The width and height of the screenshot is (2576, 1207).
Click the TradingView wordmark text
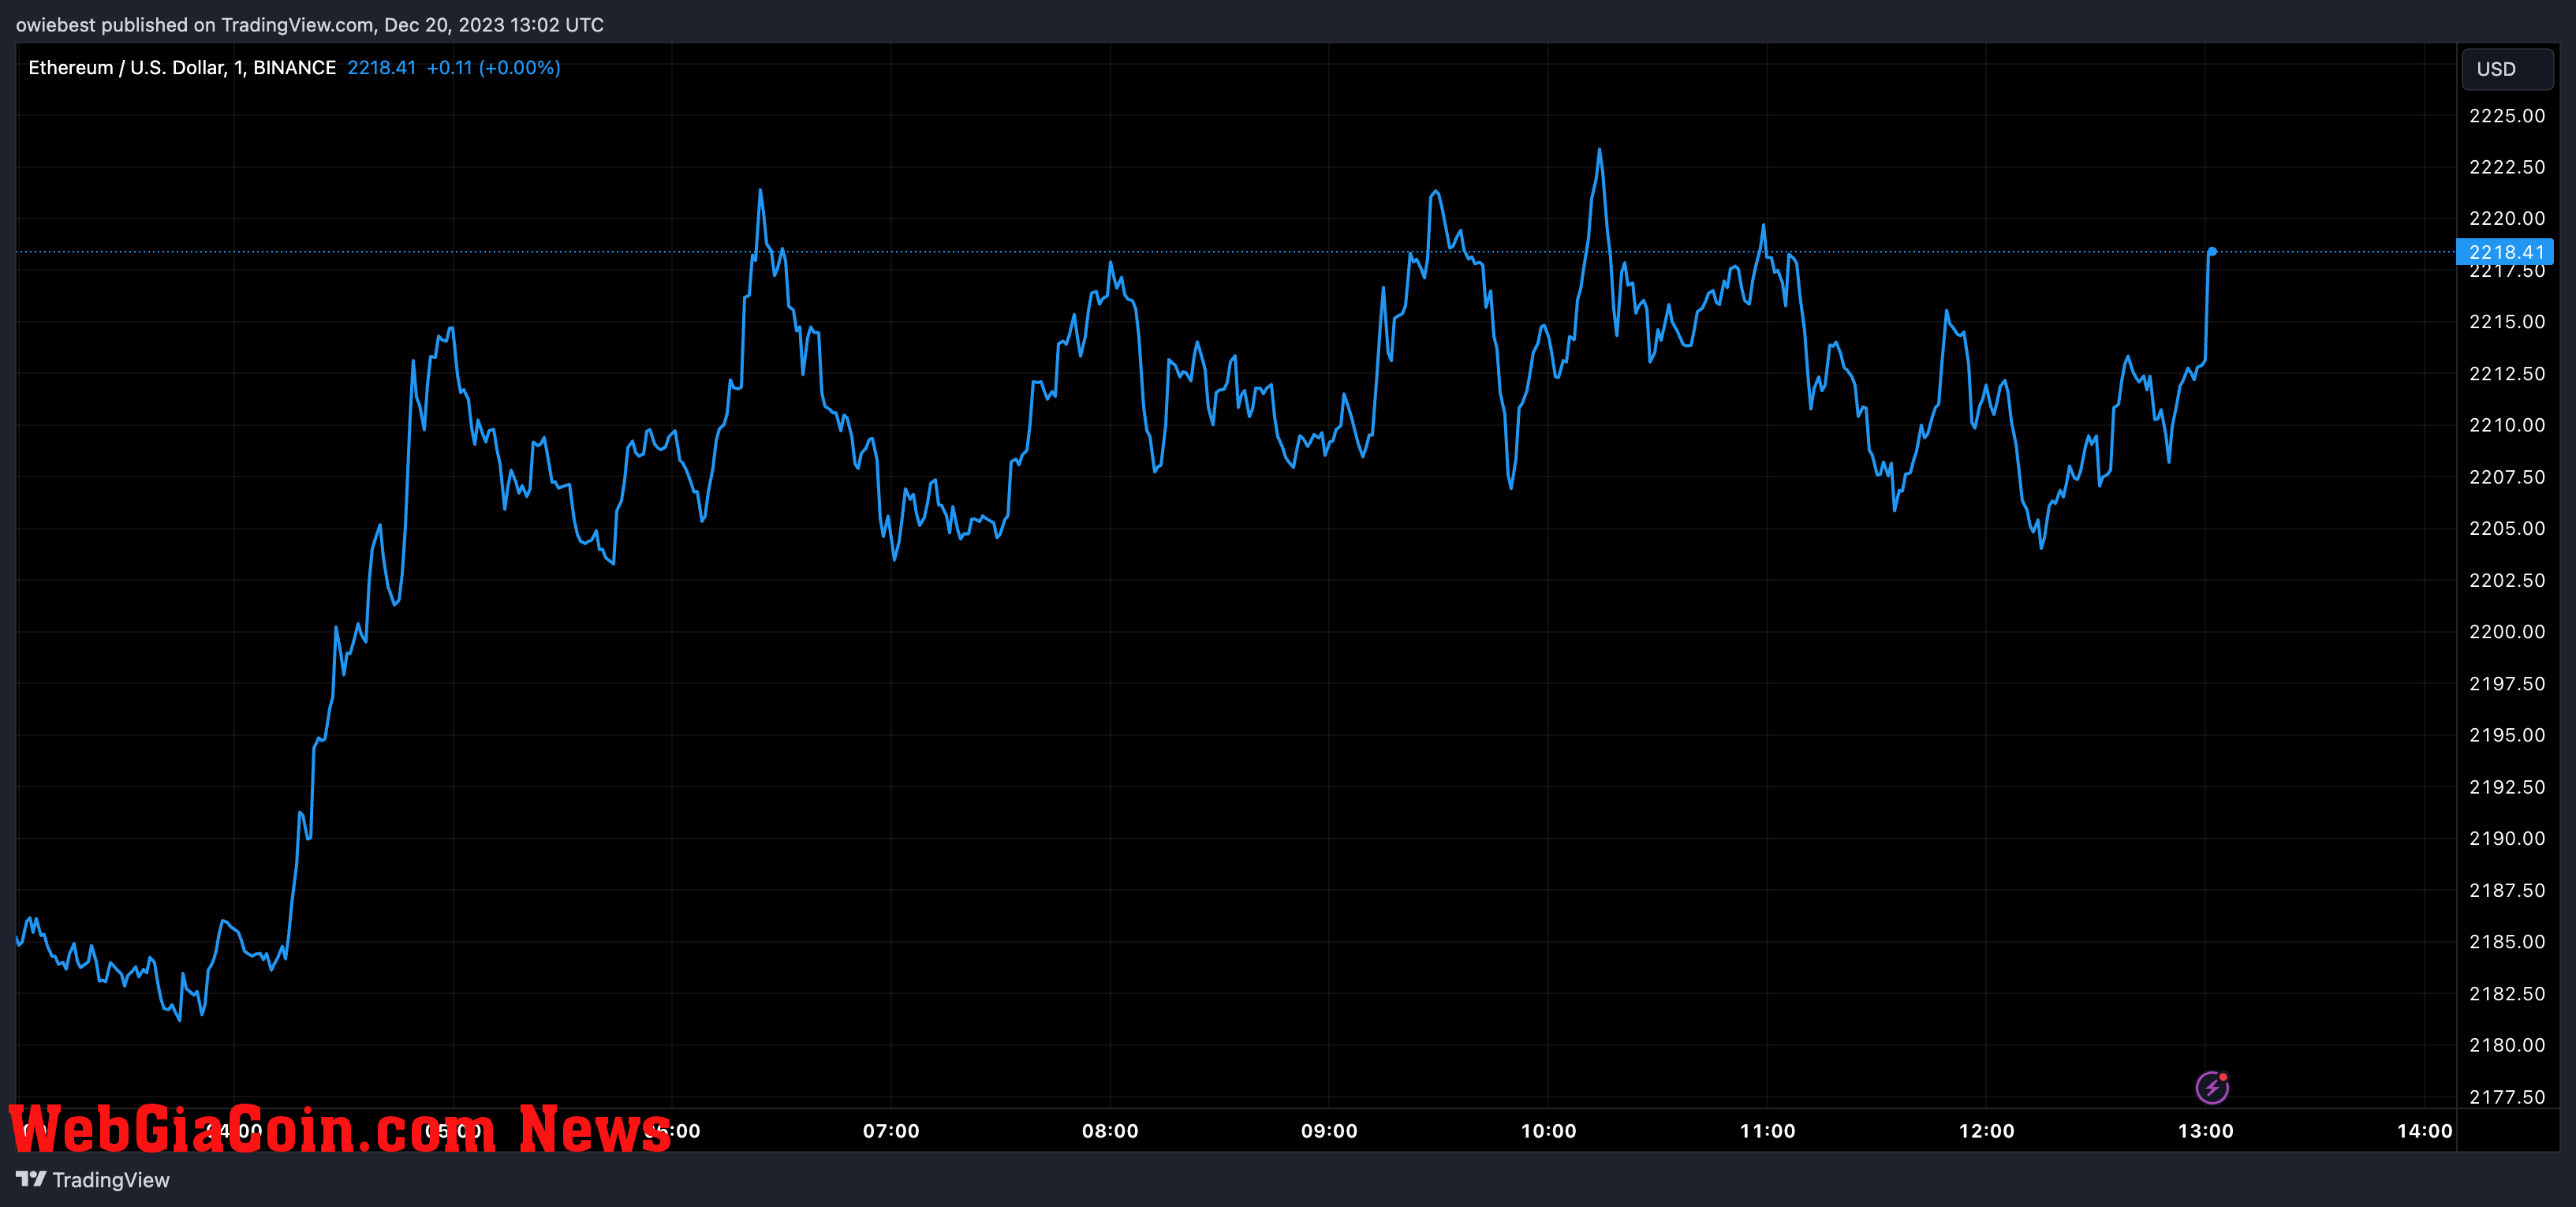(x=111, y=1180)
